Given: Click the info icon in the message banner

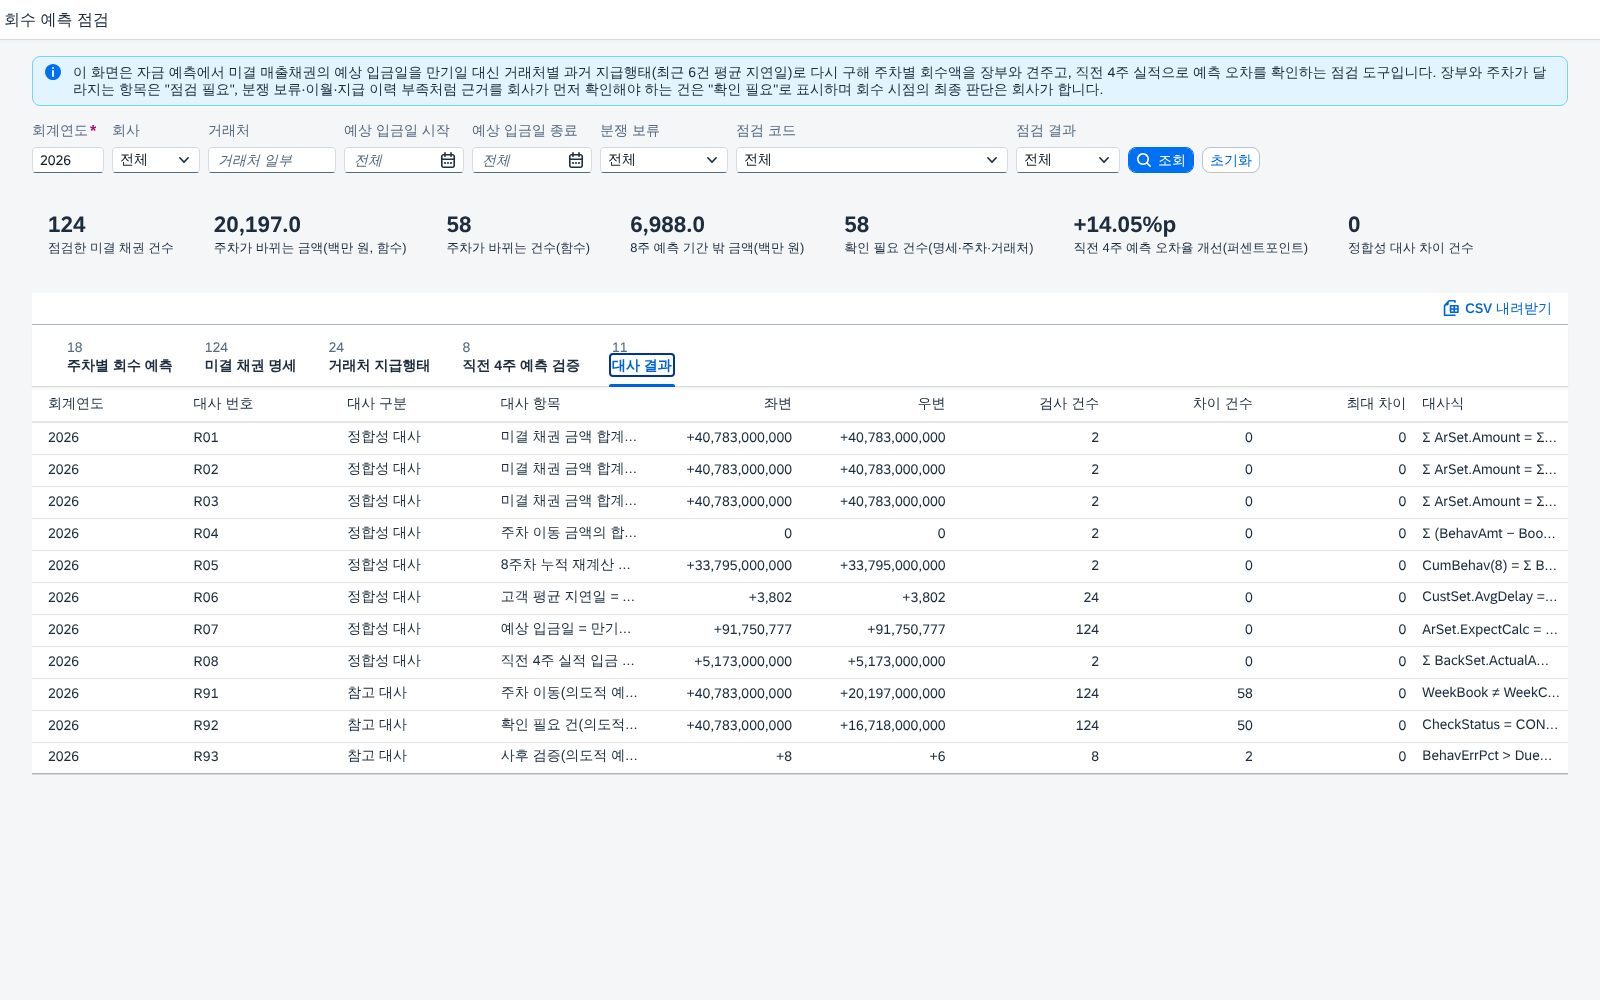Looking at the screenshot, I should click(53, 72).
